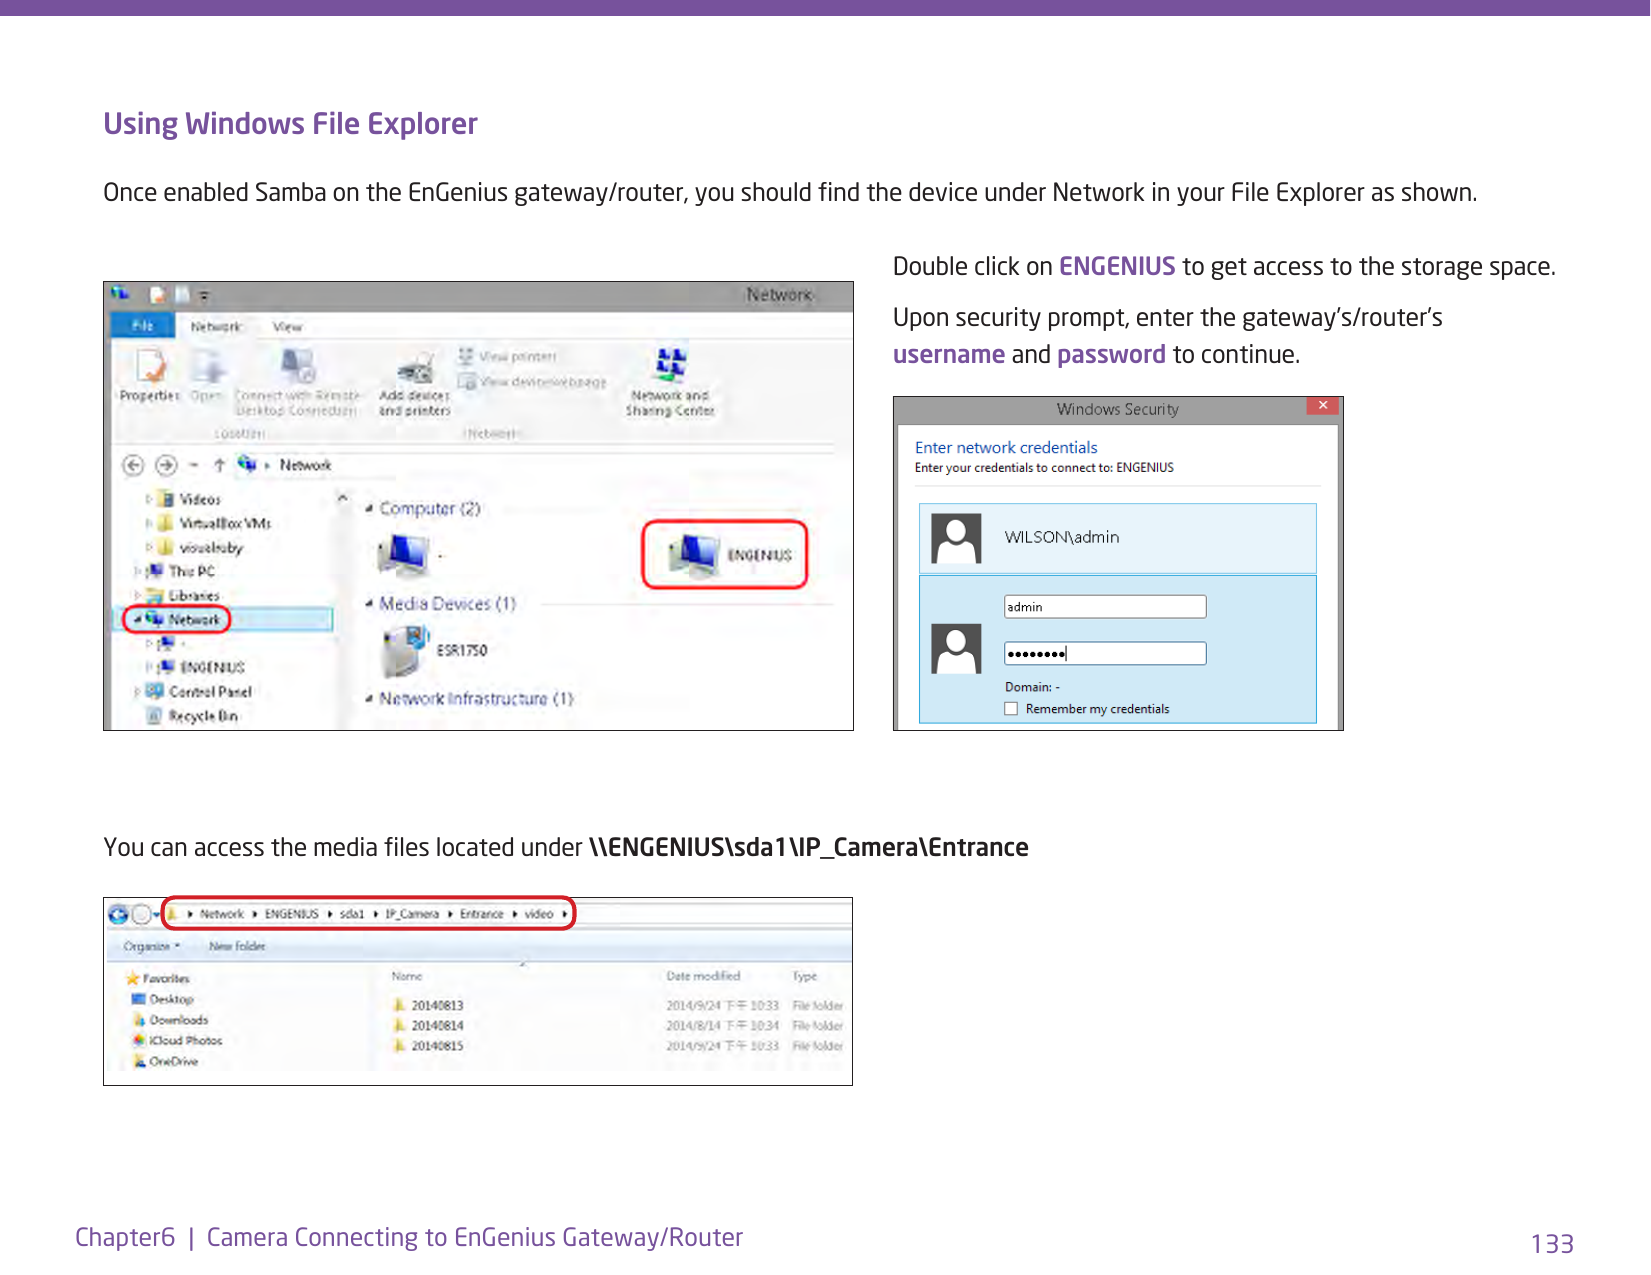
Task: Open the Organize dropdown menu
Action: point(152,946)
